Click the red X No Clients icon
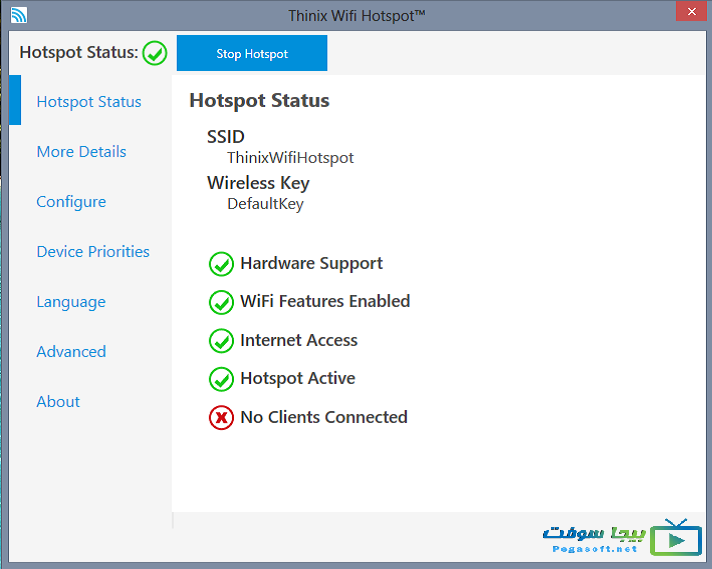The width and height of the screenshot is (712, 569). [221, 417]
